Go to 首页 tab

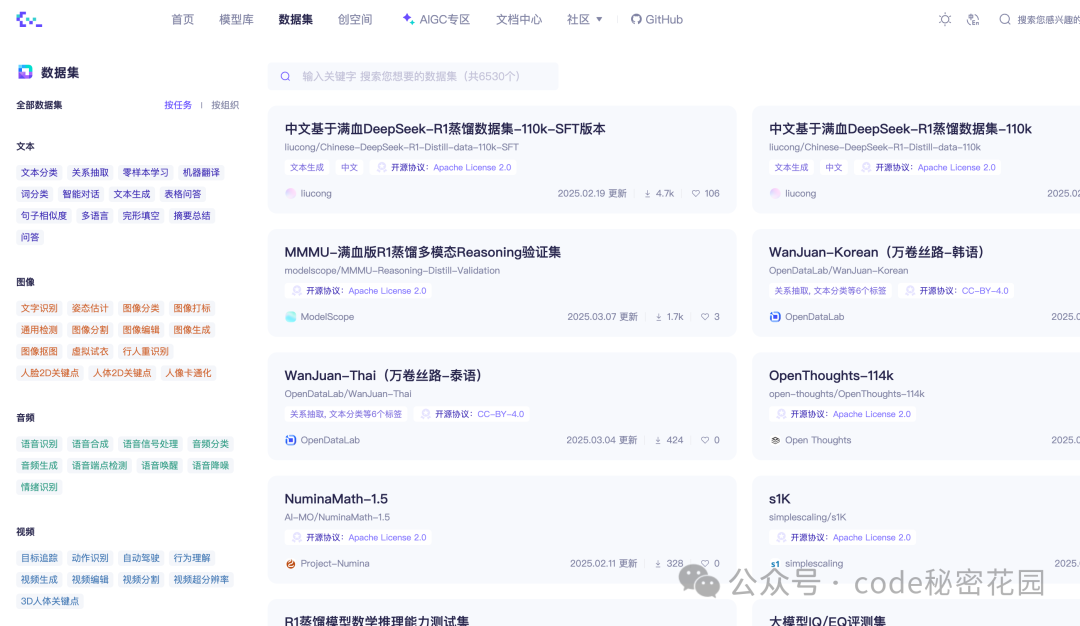pos(183,19)
